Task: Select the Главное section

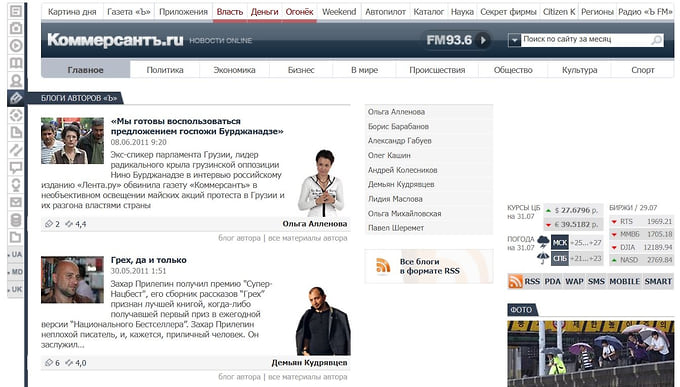Action: tap(85, 70)
